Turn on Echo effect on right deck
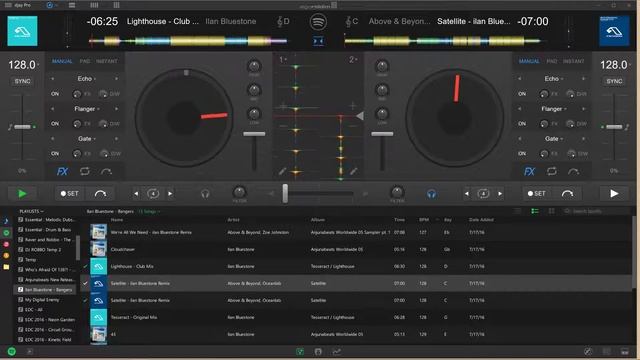Screen dimensions: 640x360 point(522,94)
